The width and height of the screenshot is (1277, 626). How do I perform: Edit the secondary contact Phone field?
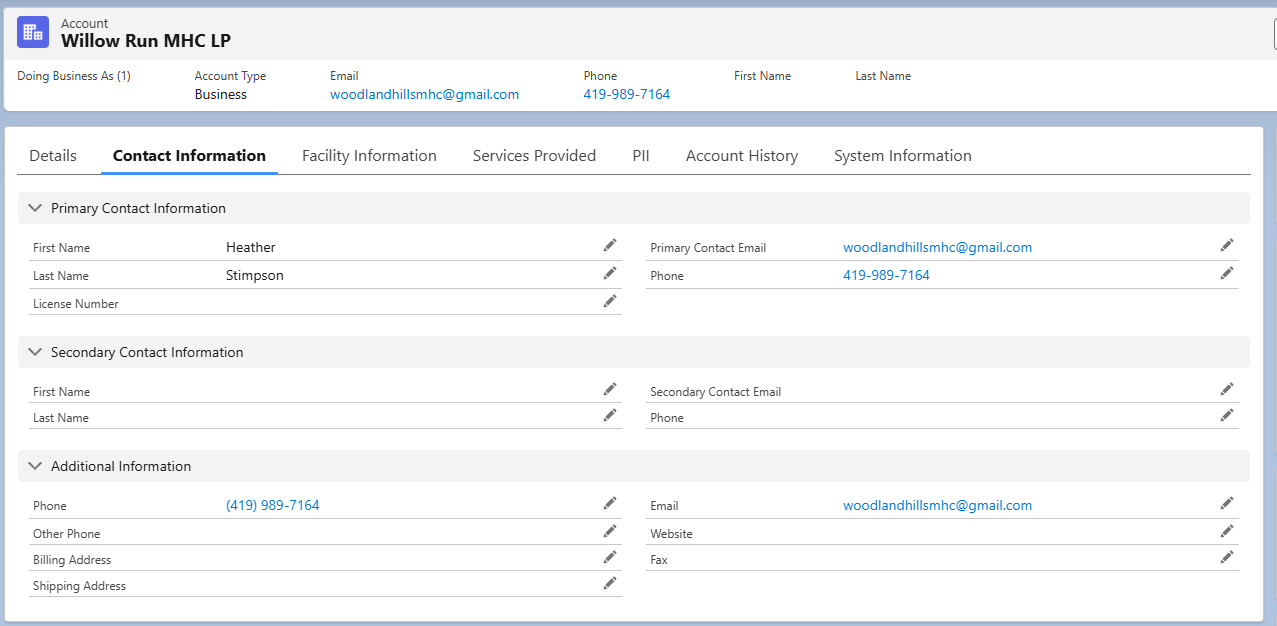[x=1227, y=415]
